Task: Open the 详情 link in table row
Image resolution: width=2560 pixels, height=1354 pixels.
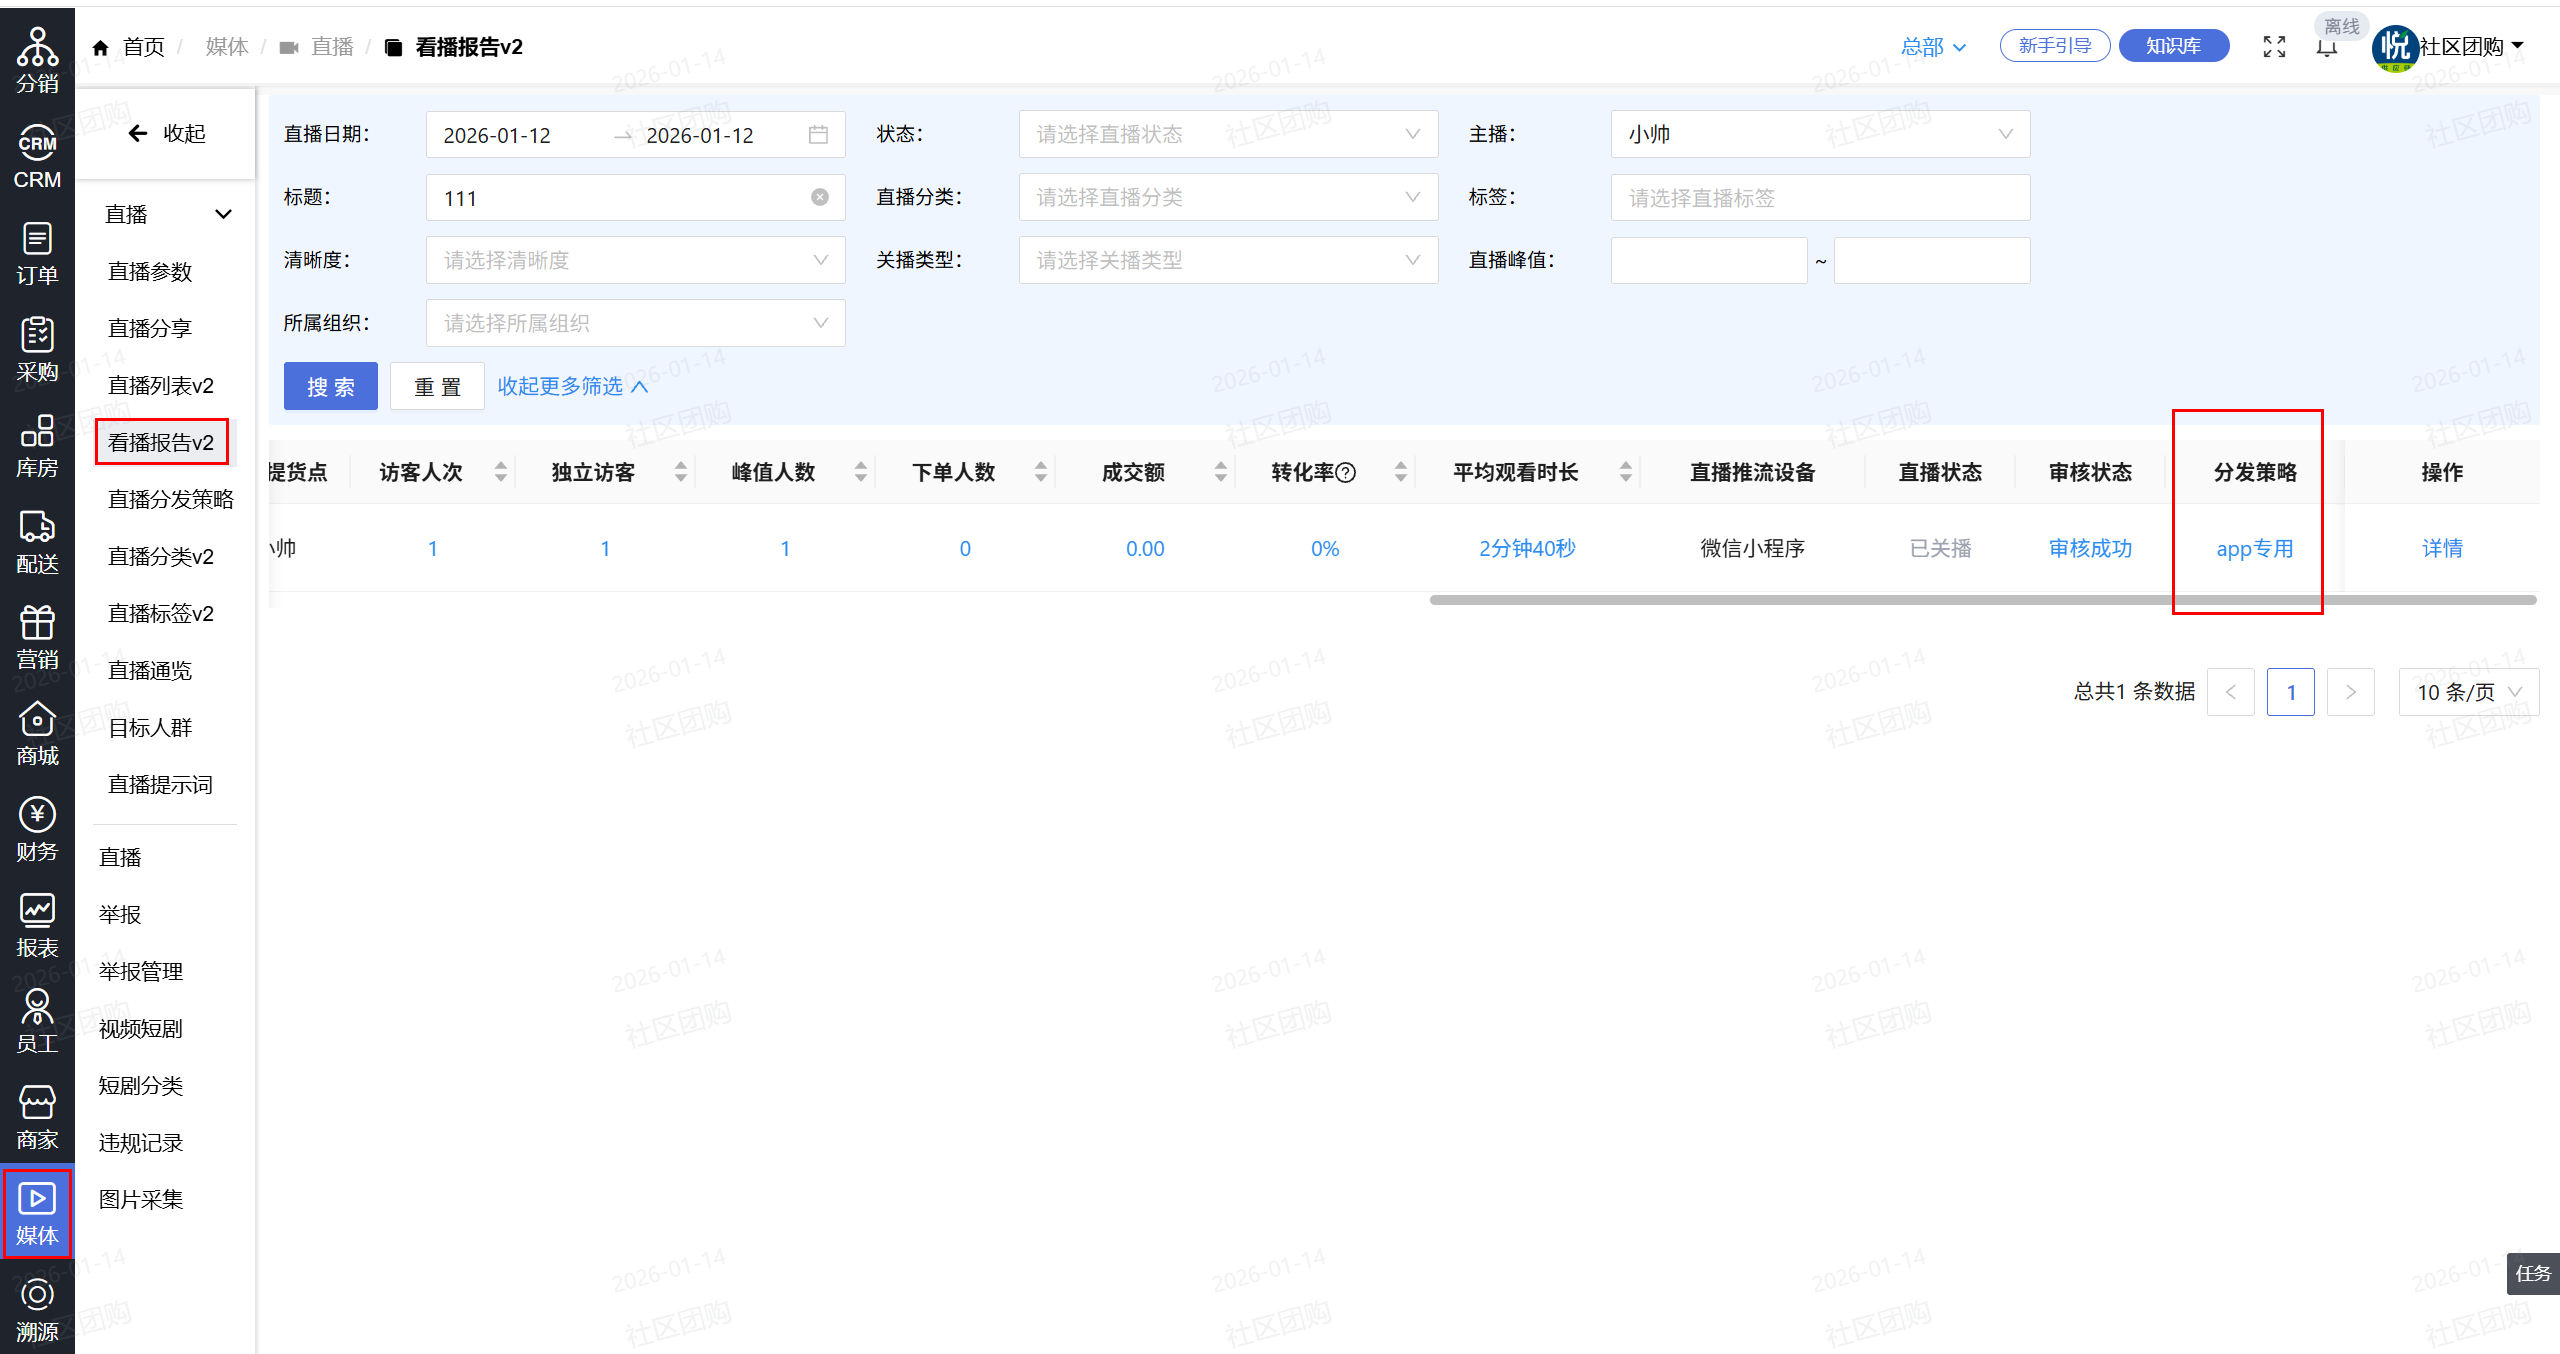Action: coord(2441,548)
